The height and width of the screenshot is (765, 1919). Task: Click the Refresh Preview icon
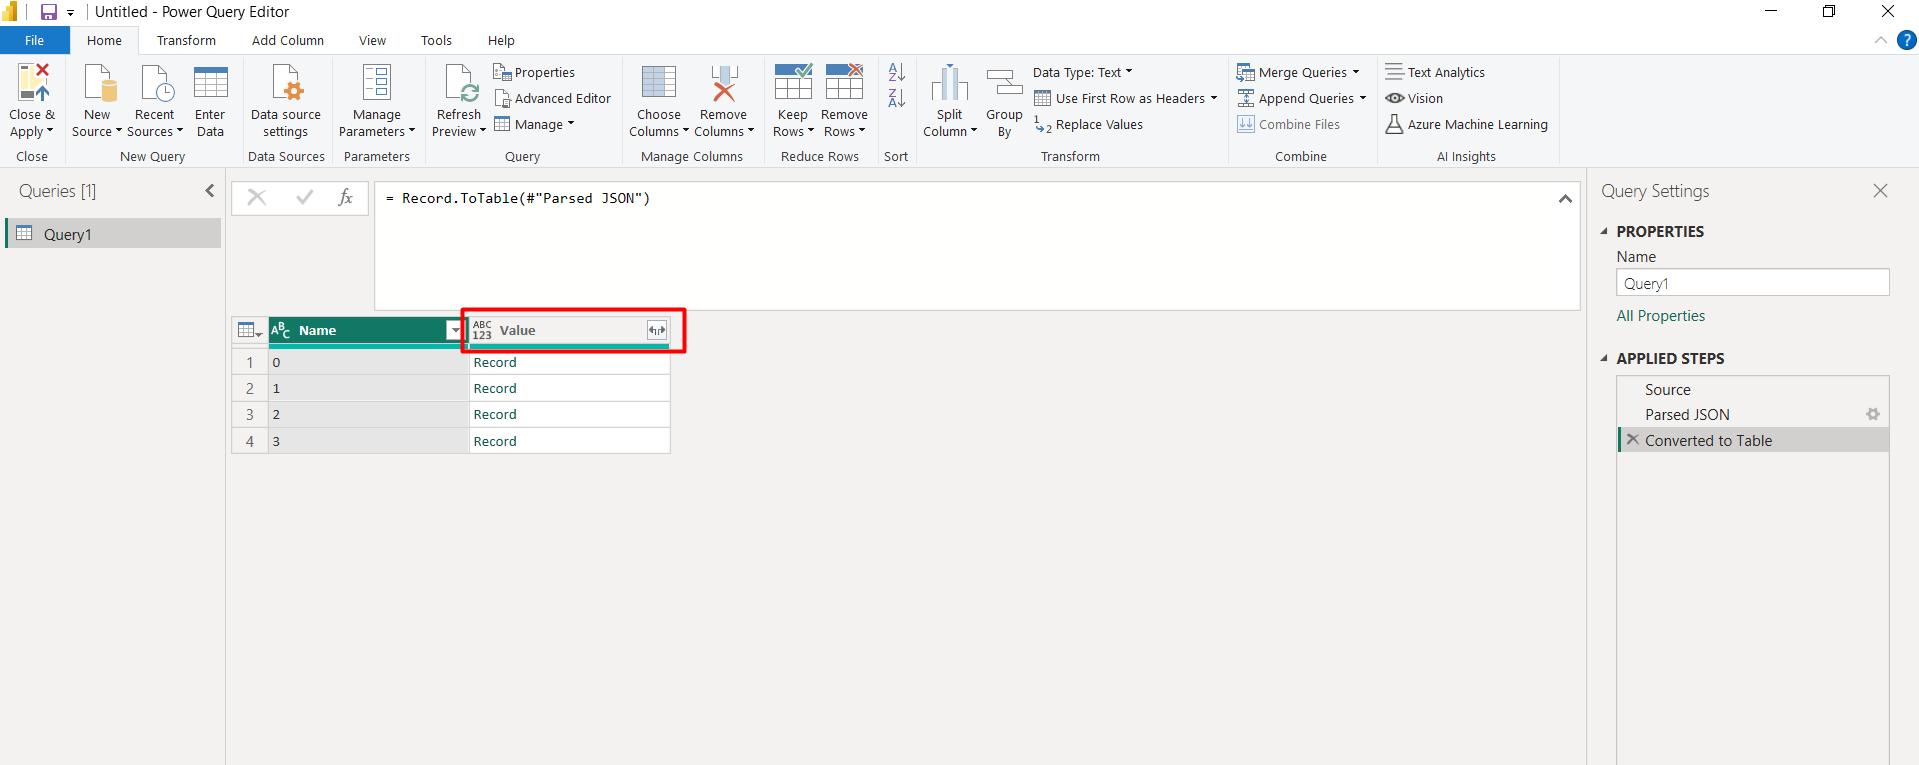(x=459, y=84)
